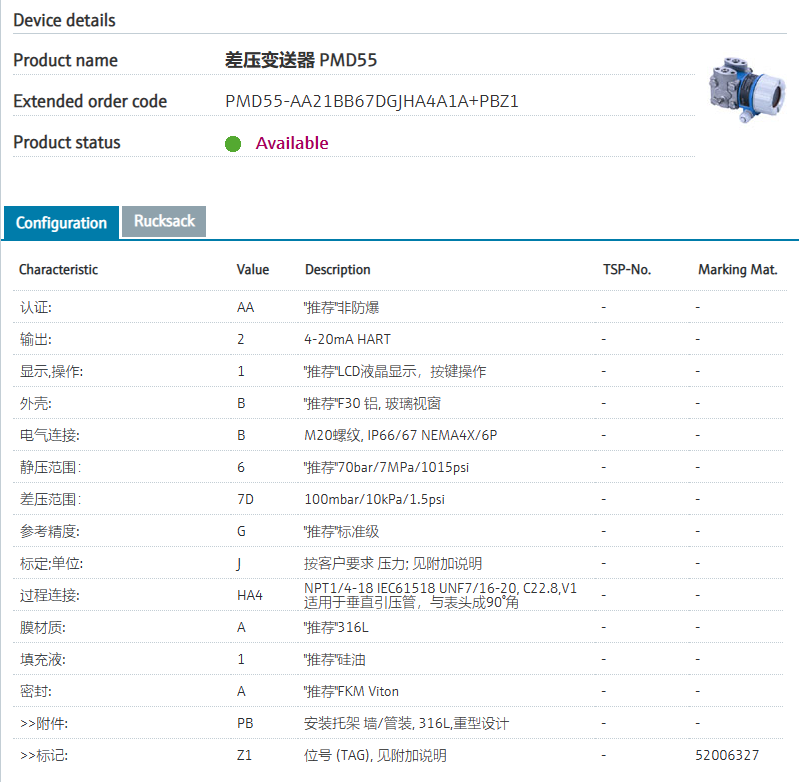Click the Description column header

[337, 270]
